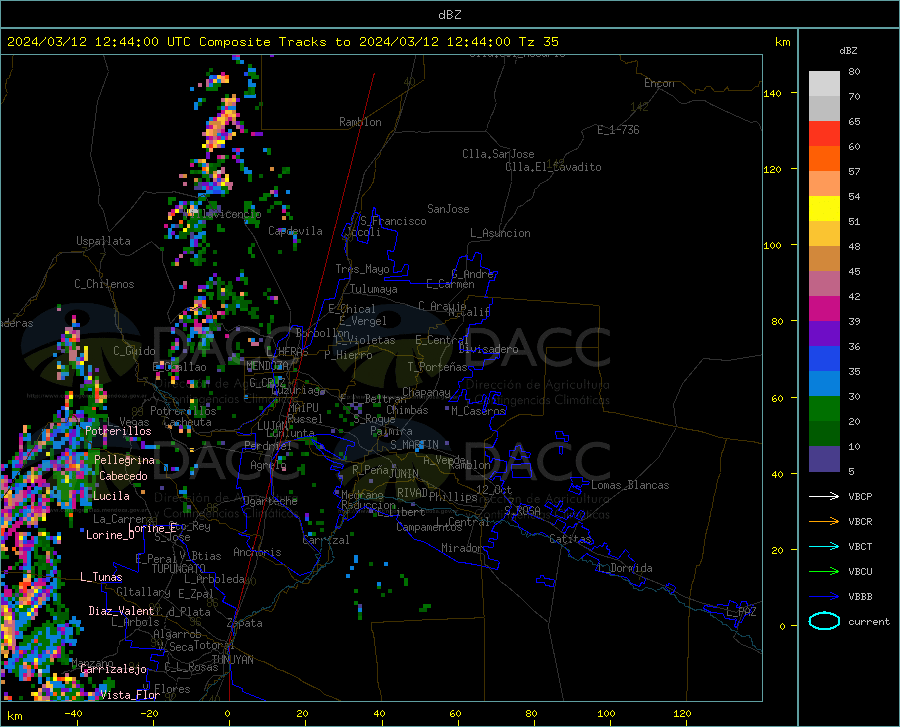Viewport: 900px width, 727px height.
Task: Click the 'Tulumaya' map label
Action: pos(374,289)
